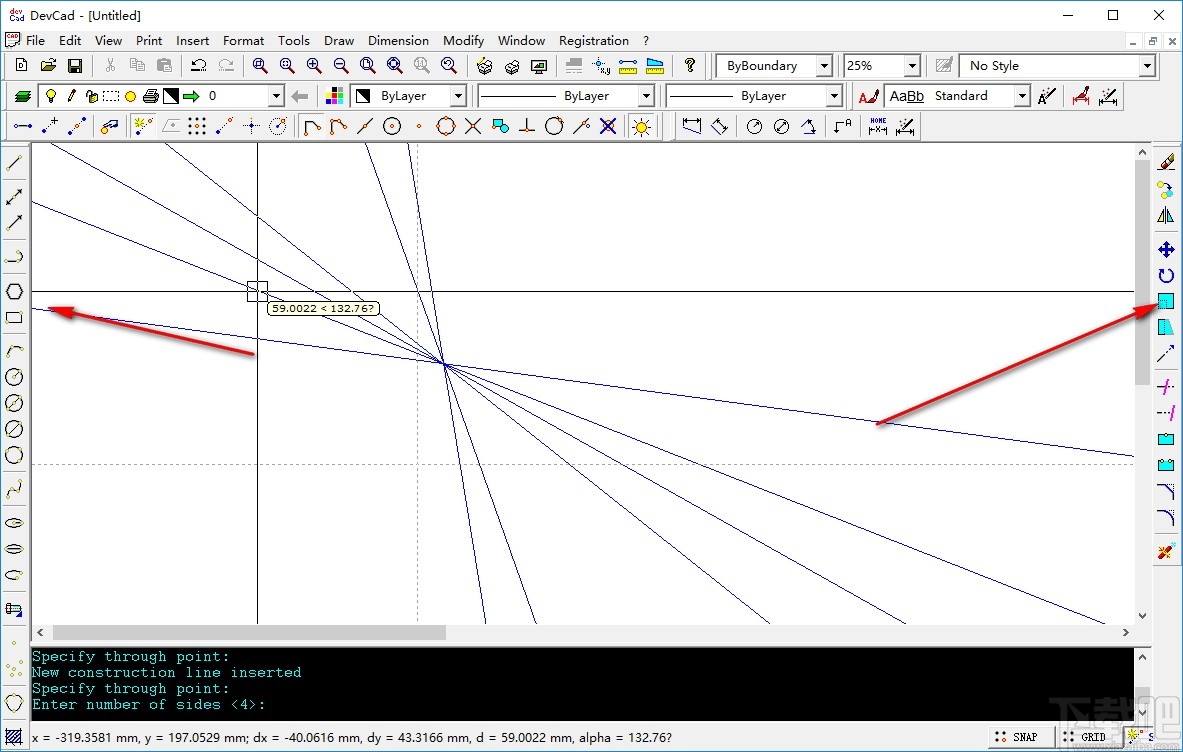The image size is (1183, 752).
Task: Expand the 25% dropdown
Action: (911, 66)
